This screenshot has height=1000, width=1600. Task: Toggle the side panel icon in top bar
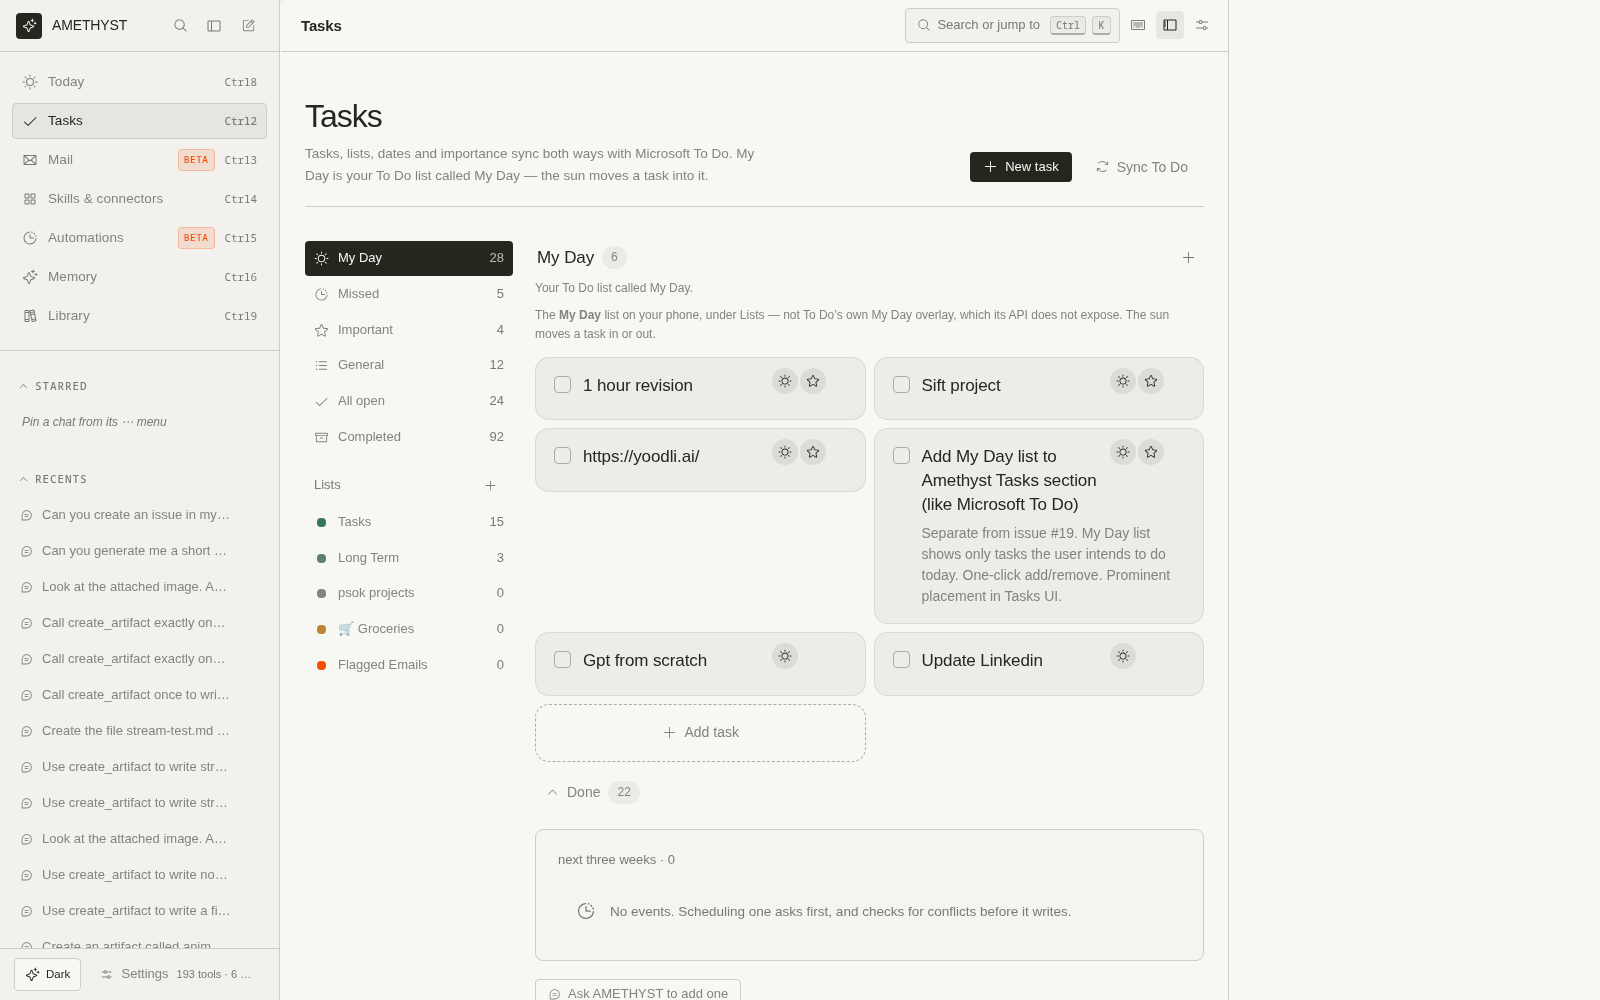[x=1170, y=25]
